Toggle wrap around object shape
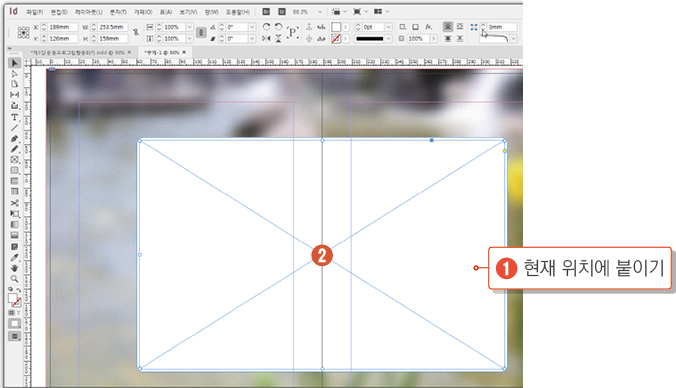The width and height of the screenshot is (676, 388). point(448,39)
